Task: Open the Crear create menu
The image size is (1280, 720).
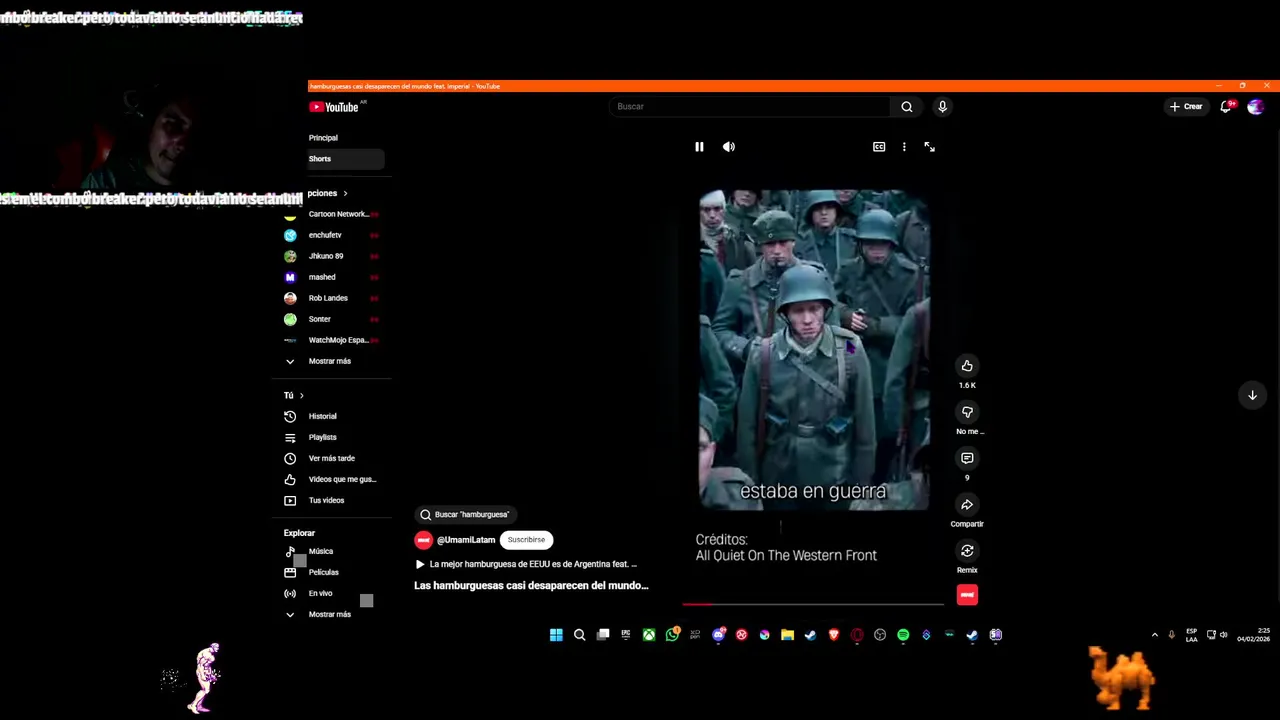Action: coord(1186,107)
